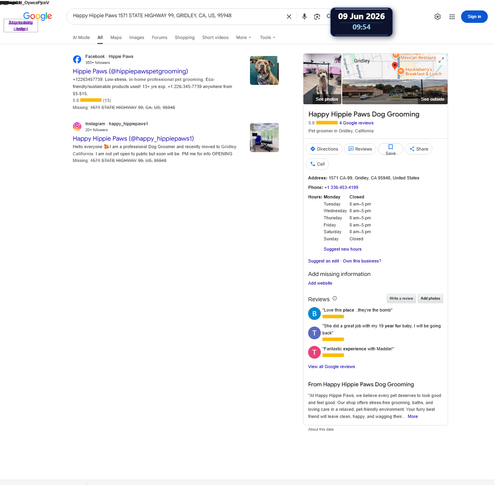This screenshot has width=500, height=485.
Task: Click Write a review button
Action: (401, 298)
